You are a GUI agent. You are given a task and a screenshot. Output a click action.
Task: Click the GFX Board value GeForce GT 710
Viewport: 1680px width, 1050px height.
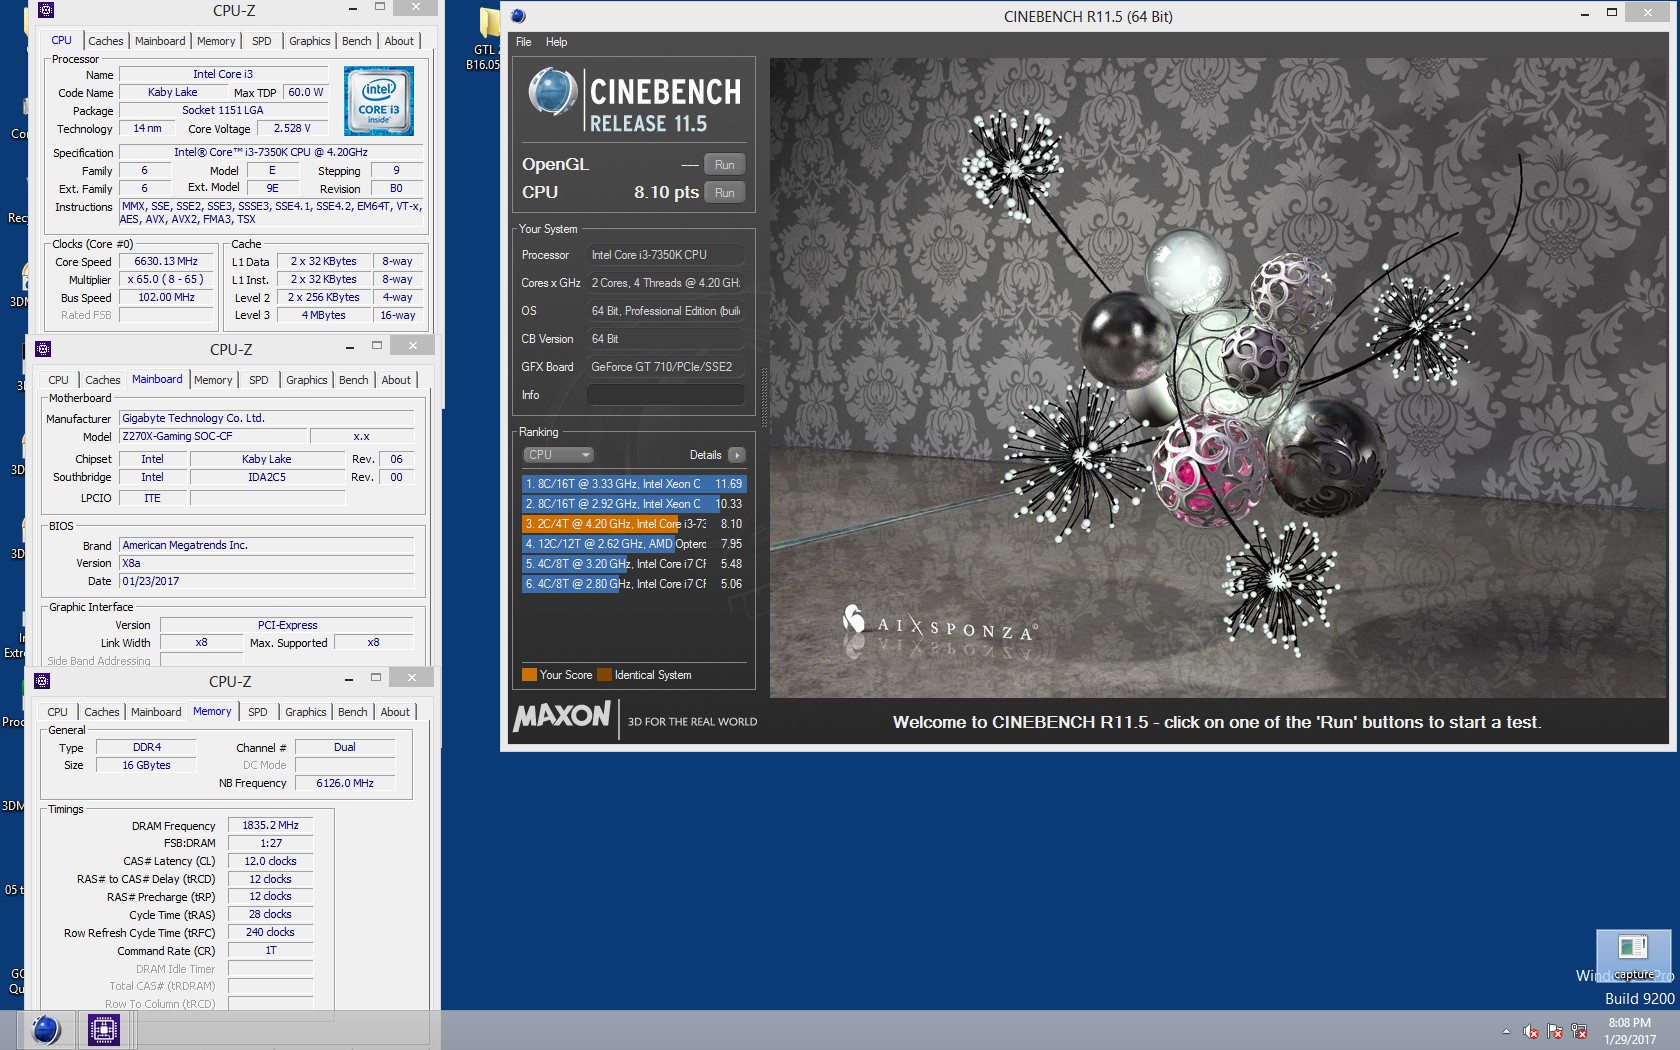click(x=665, y=367)
